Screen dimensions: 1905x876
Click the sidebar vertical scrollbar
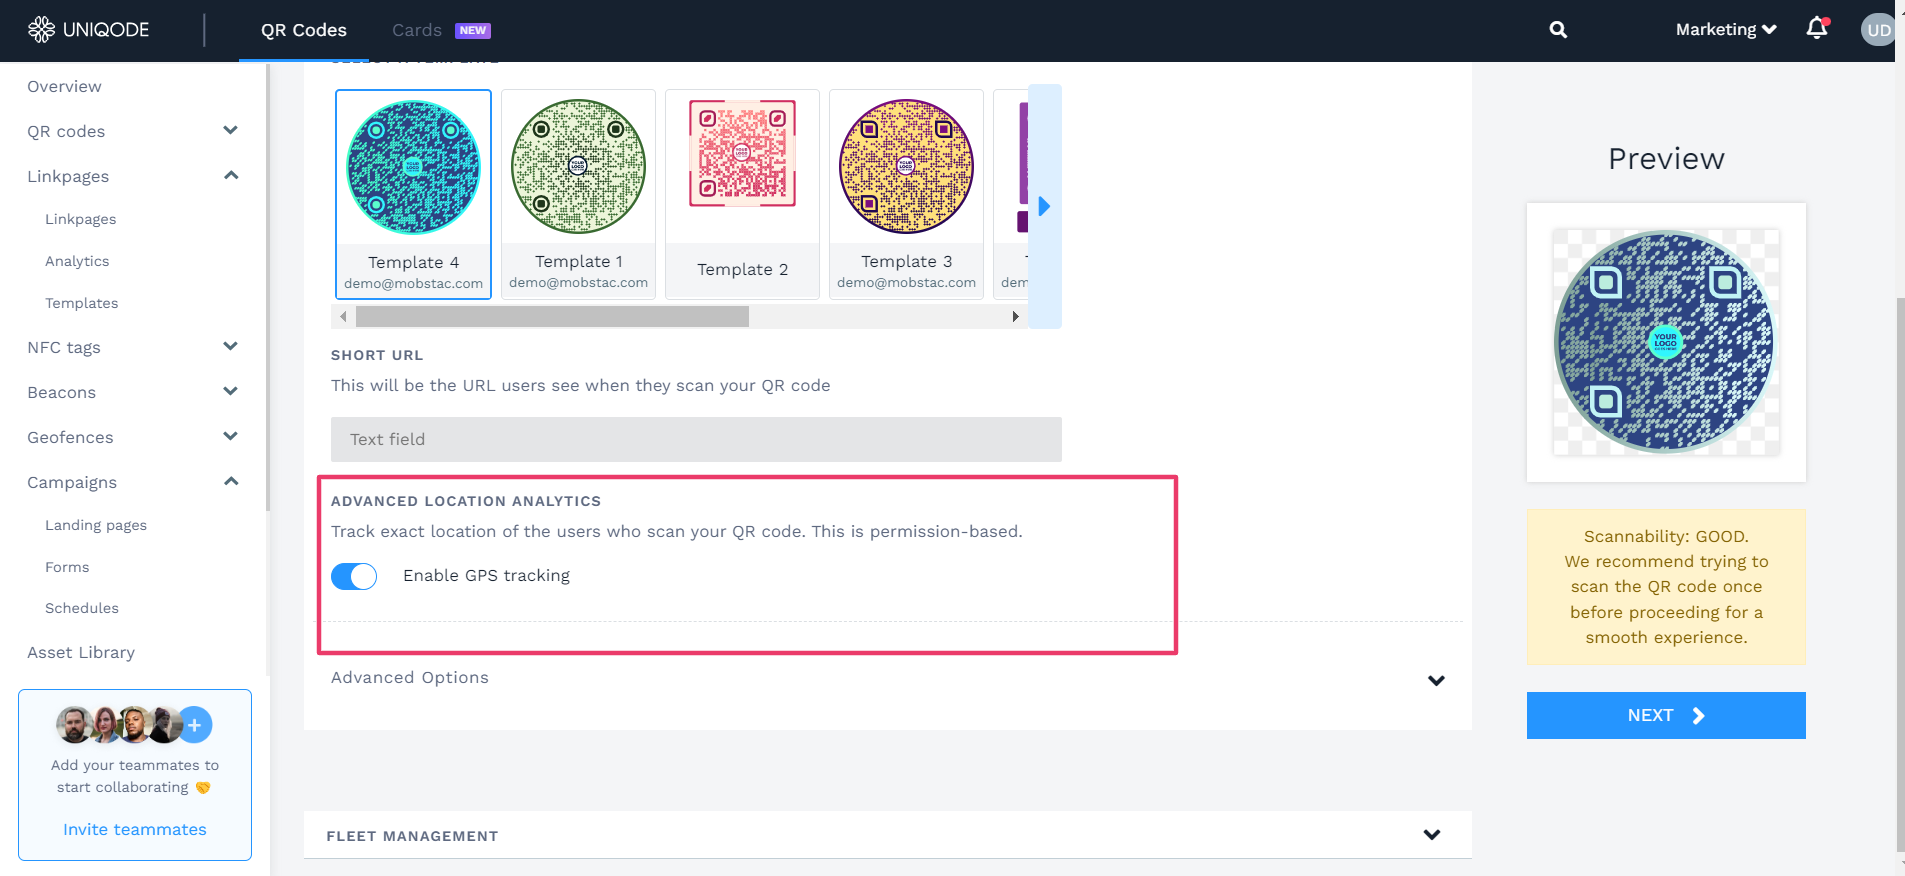point(267,290)
